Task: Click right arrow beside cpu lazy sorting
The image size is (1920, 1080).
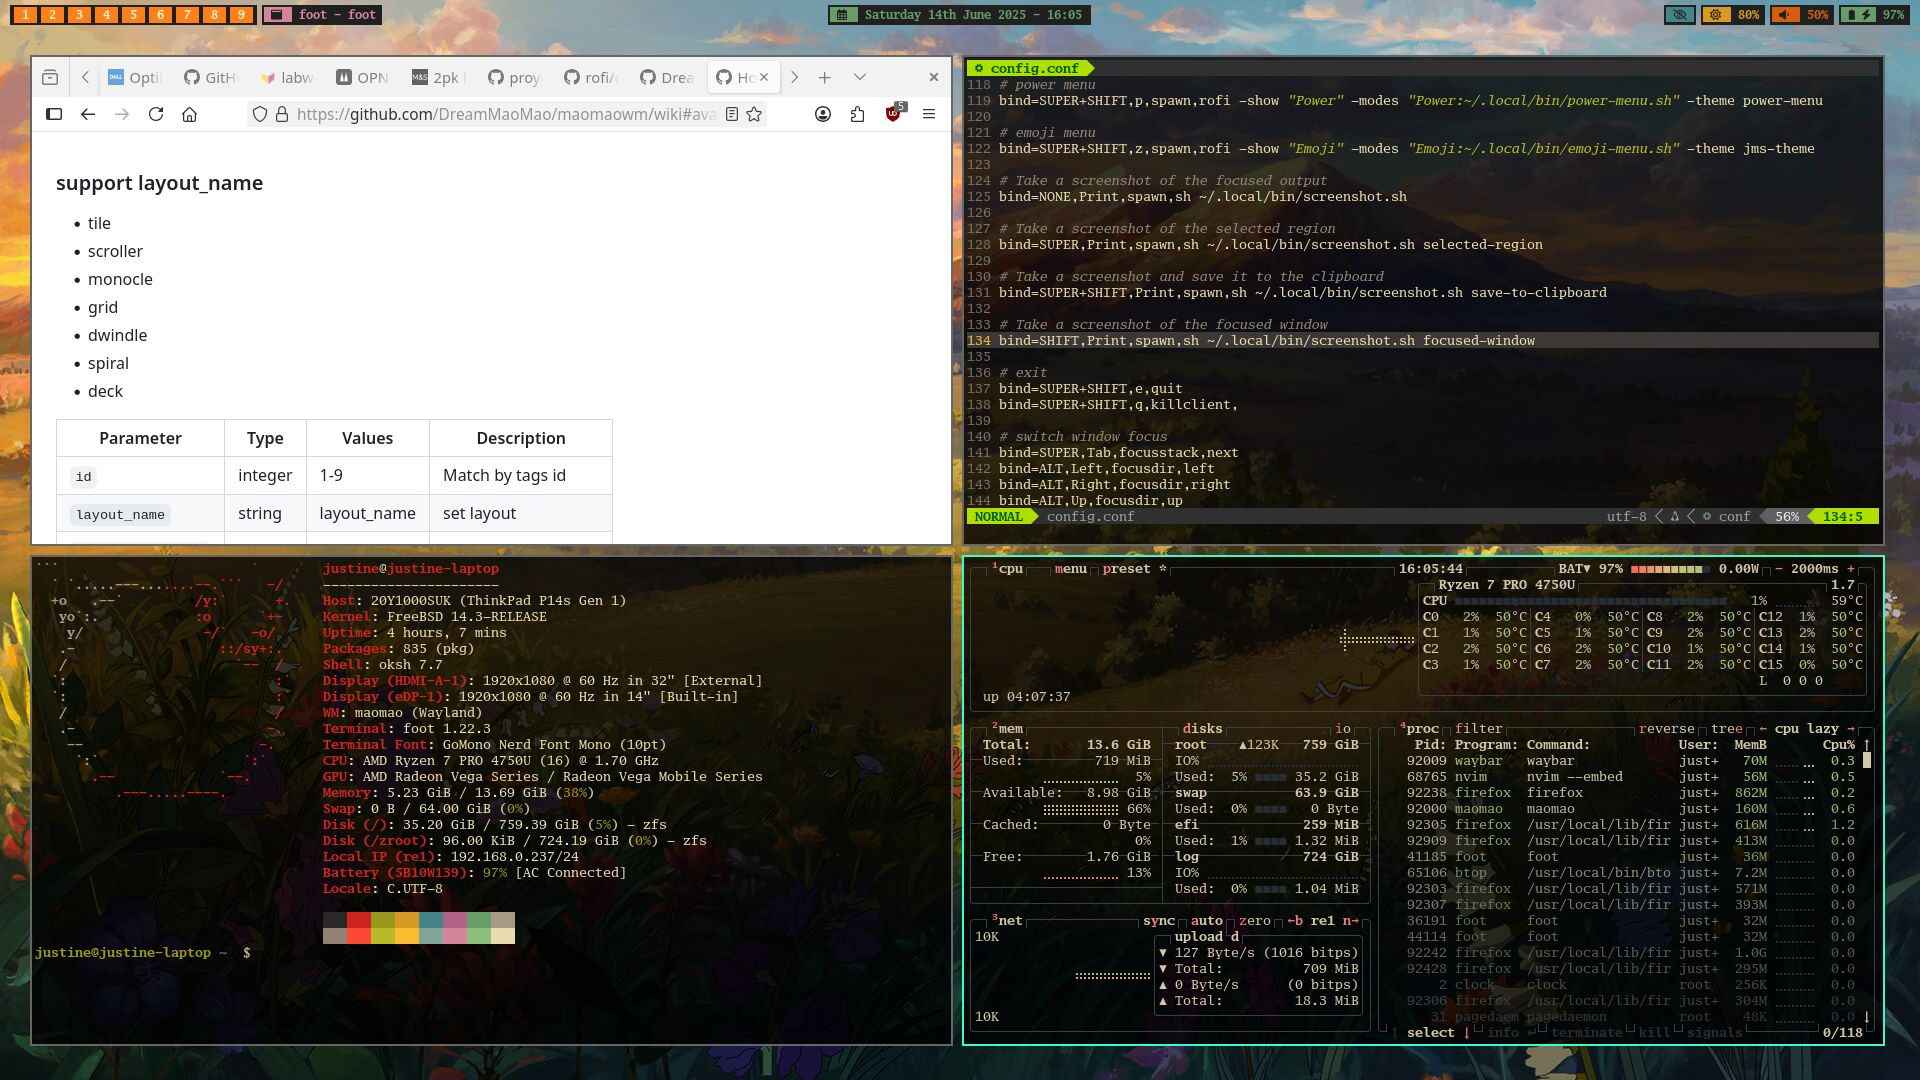Action: pyautogui.click(x=1851, y=729)
